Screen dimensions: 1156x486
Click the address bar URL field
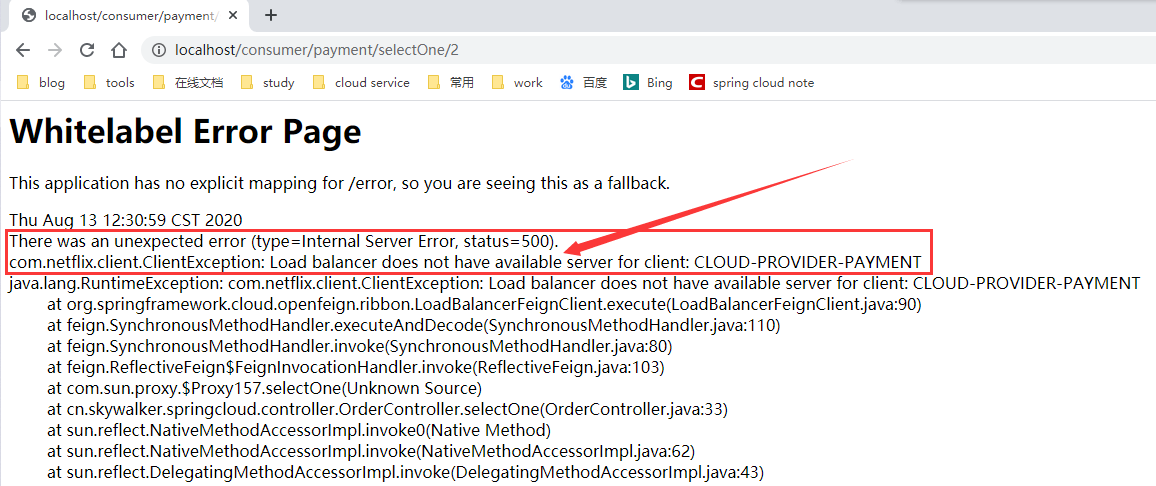pyautogui.click(x=649, y=50)
